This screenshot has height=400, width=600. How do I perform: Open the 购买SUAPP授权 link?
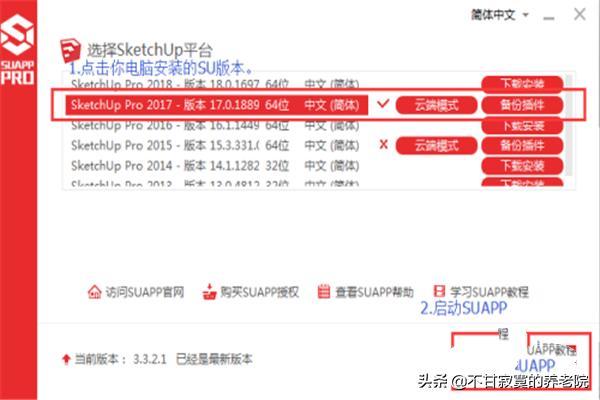250,292
